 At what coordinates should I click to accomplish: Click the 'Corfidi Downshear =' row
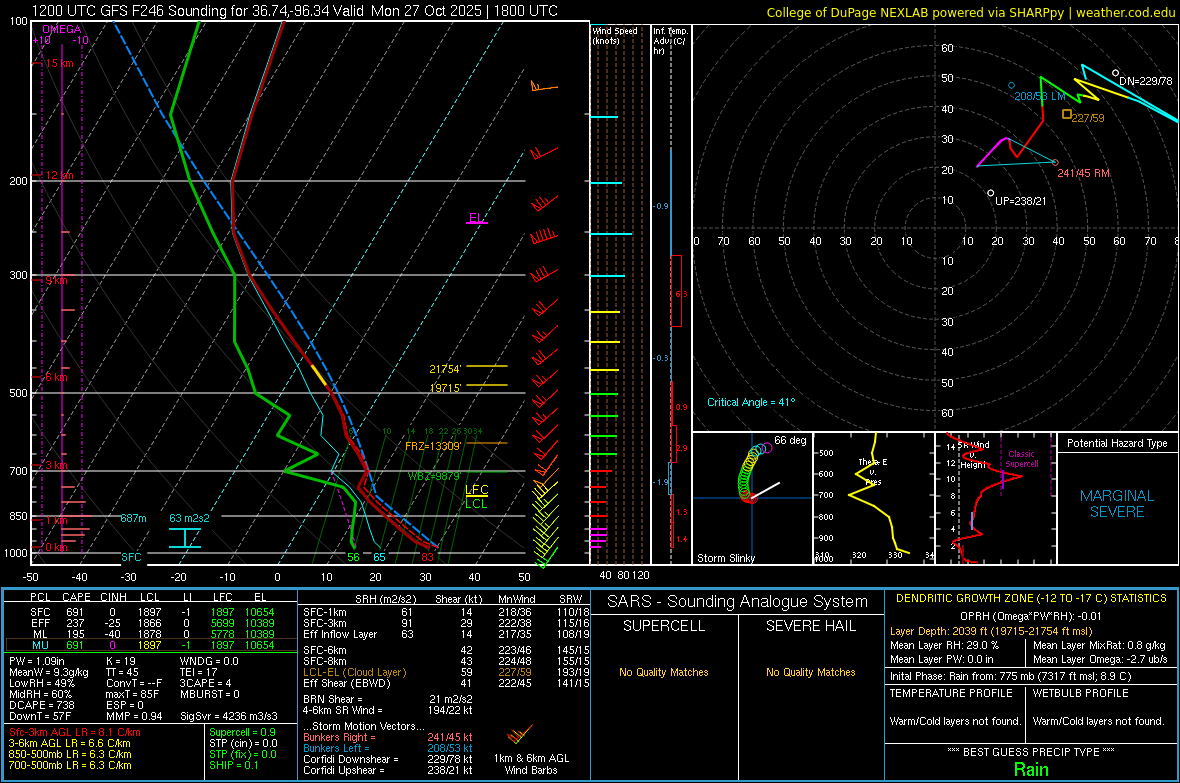pyautogui.click(x=388, y=760)
